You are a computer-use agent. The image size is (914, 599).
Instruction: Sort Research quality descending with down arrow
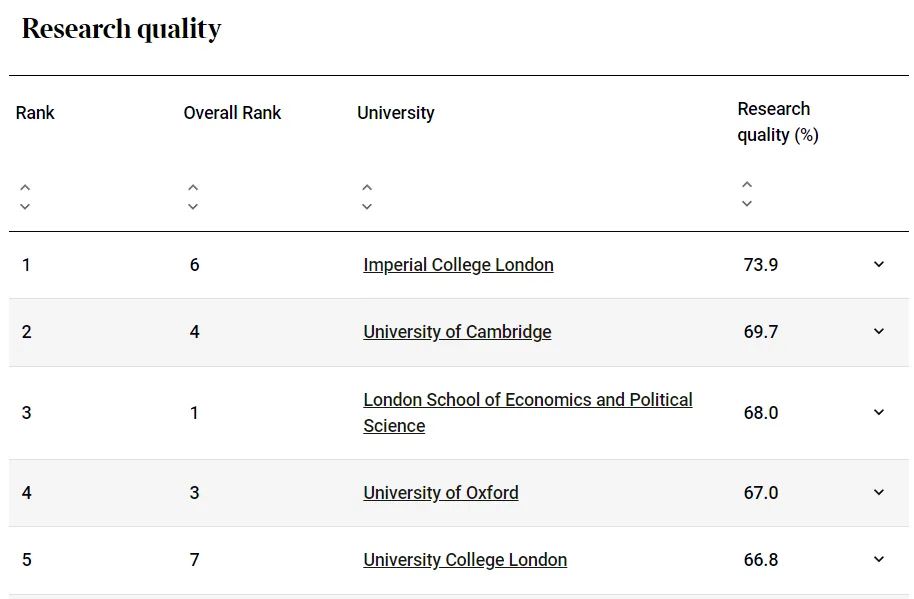click(x=747, y=203)
